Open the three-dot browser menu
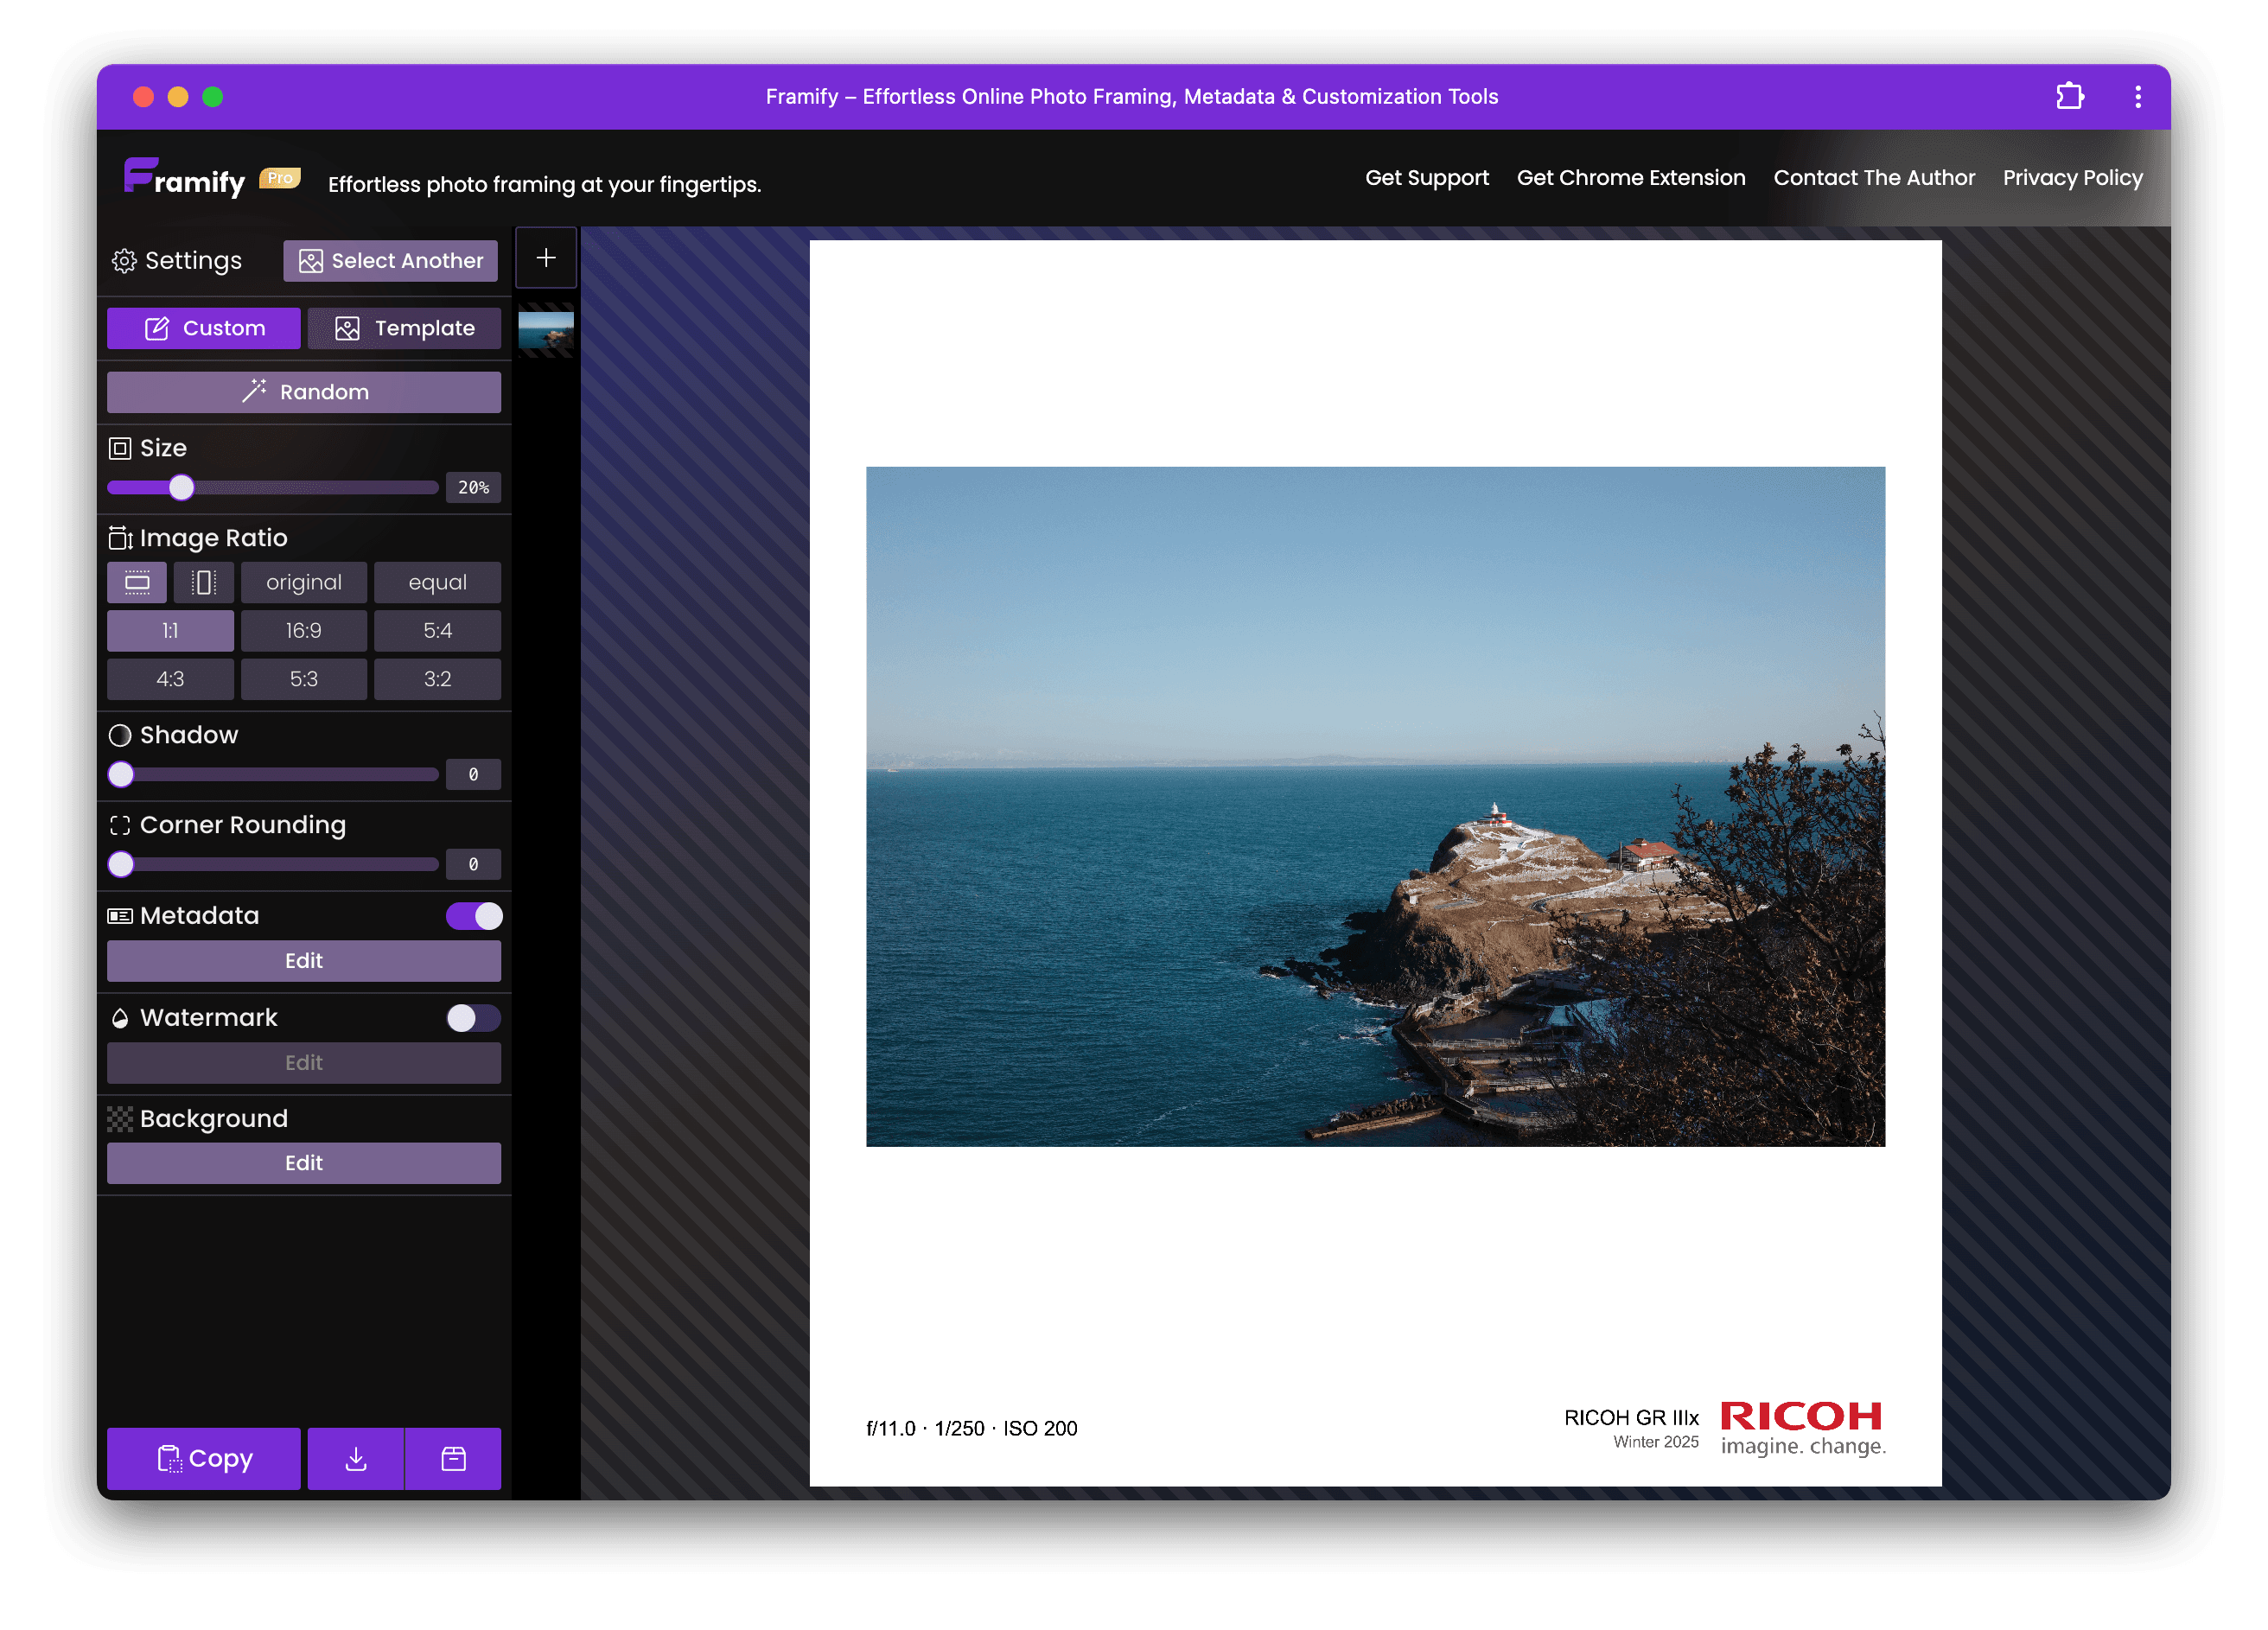 tap(2138, 97)
